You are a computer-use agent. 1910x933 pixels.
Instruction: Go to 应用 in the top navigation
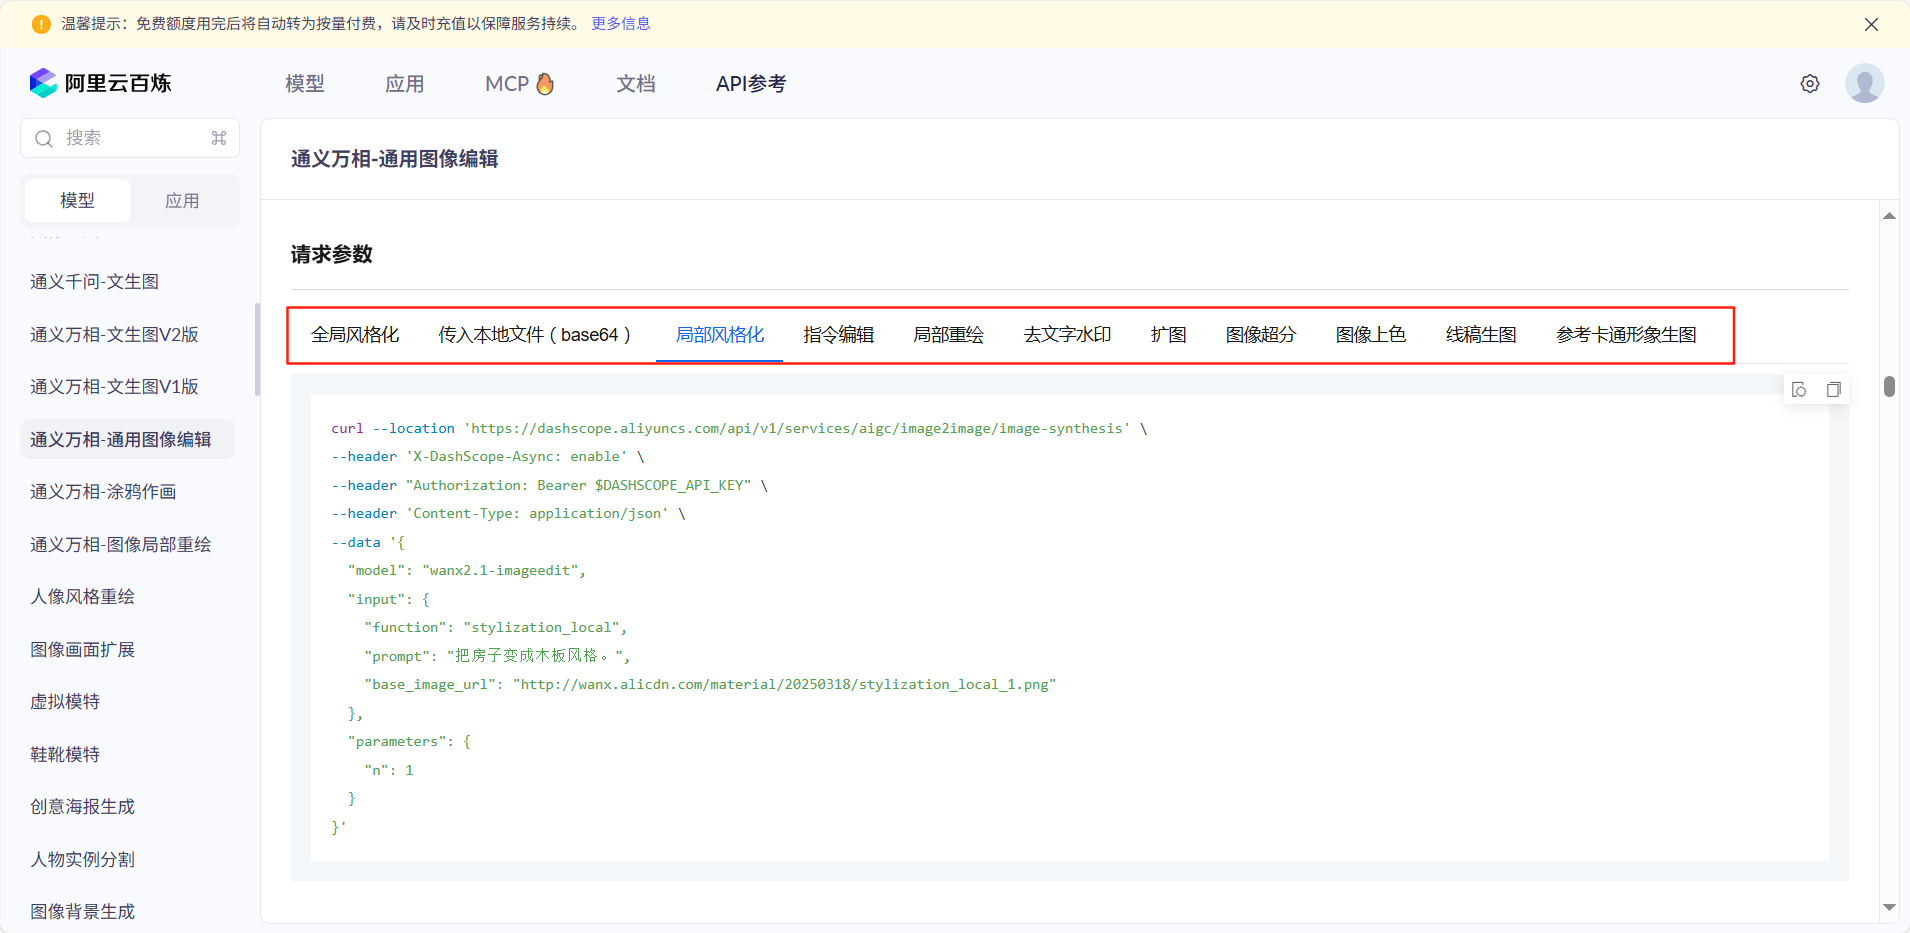[405, 84]
